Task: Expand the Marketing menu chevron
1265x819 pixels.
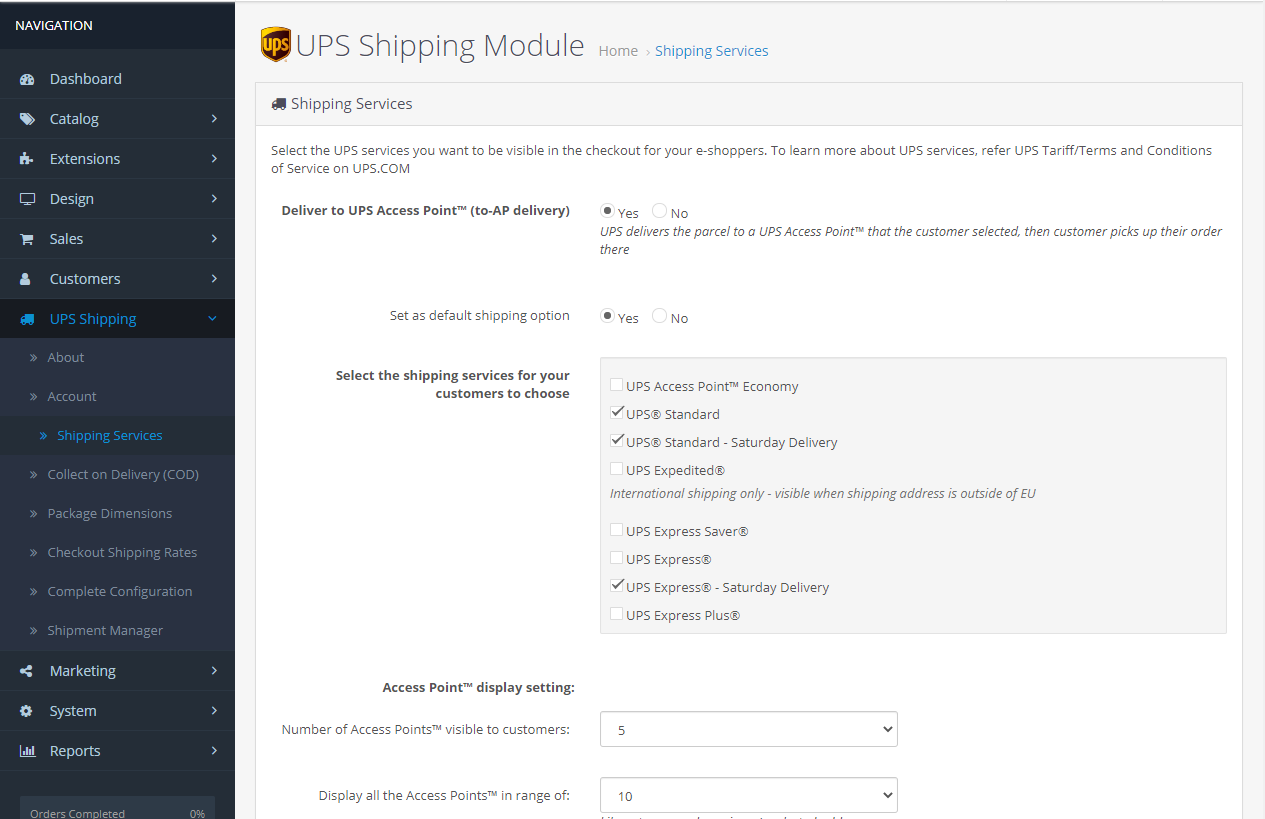Action: [214, 670]
